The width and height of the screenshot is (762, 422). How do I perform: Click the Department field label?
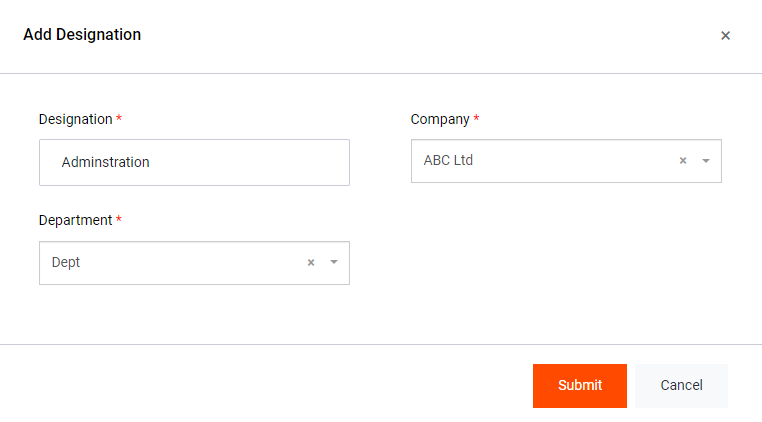point(76,220)
